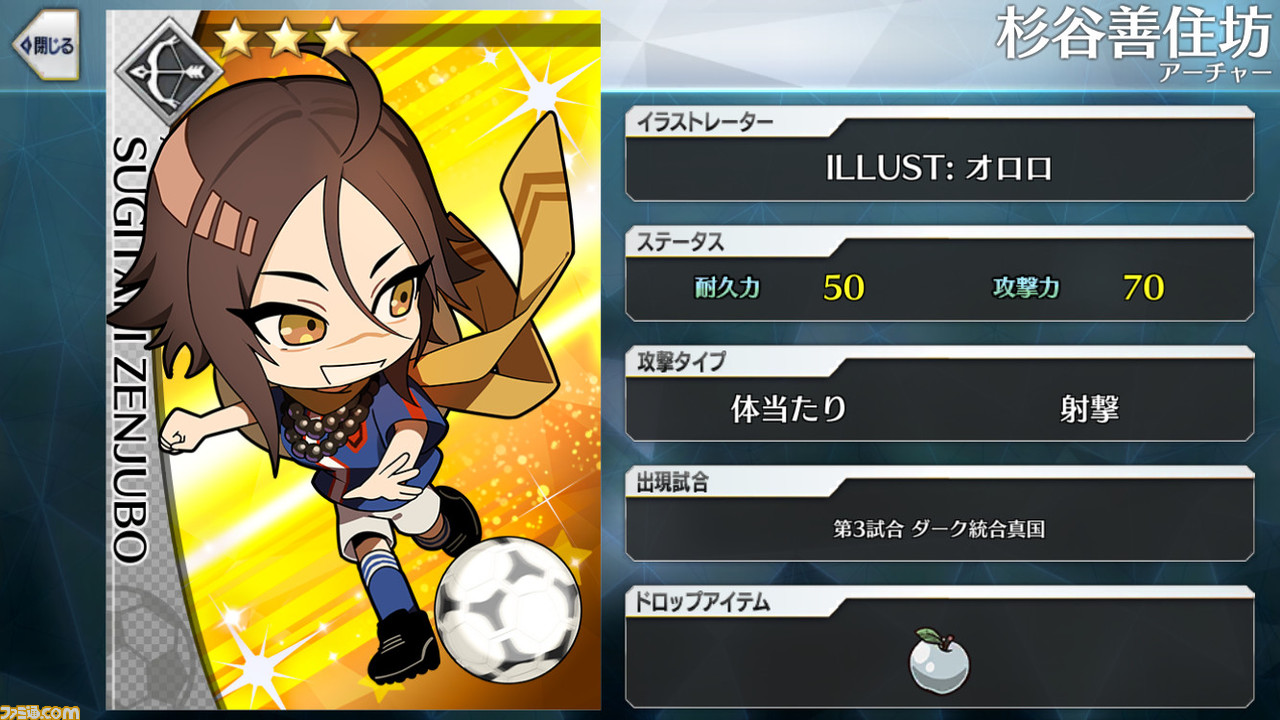The height and width of the screenshot is (720, 1280).
Task: Click the 攻撃力 value 70
Action: (x=1143, y=288)
